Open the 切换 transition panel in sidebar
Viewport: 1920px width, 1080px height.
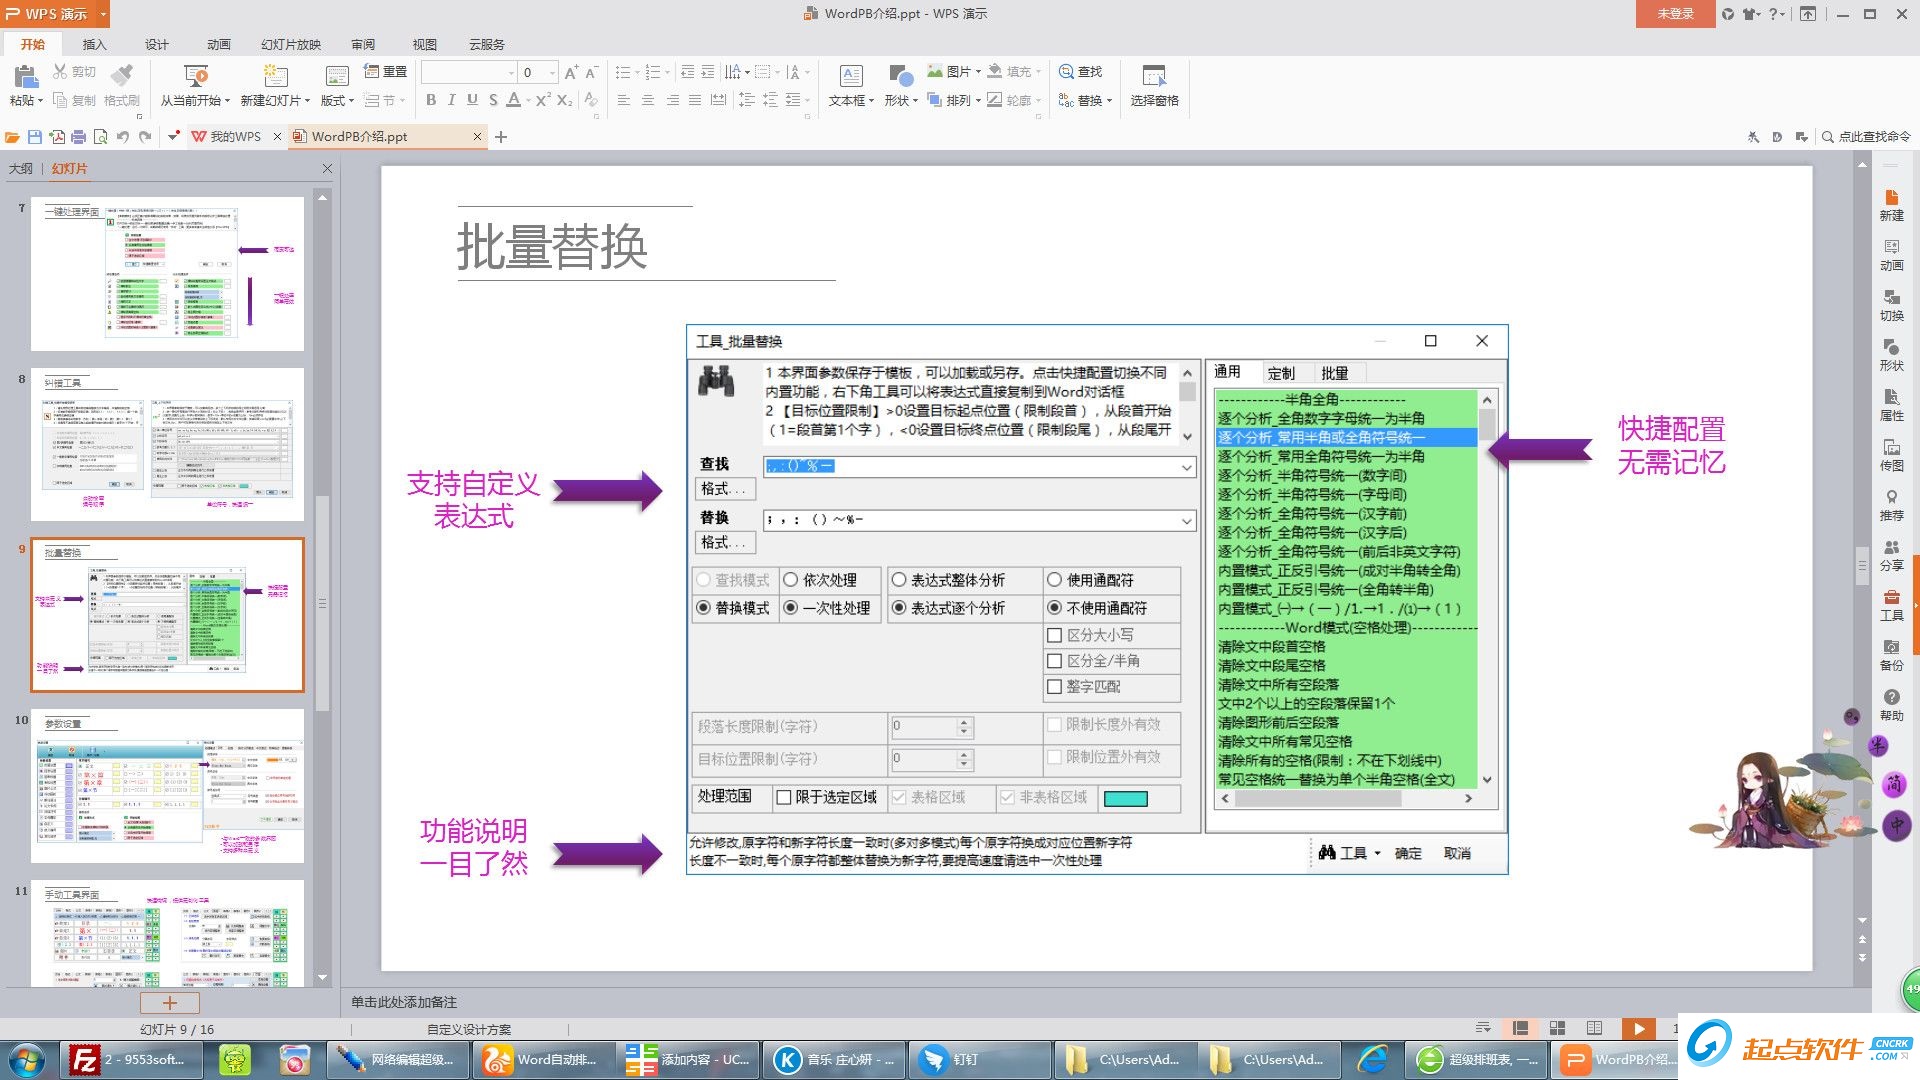[1891, 305]
